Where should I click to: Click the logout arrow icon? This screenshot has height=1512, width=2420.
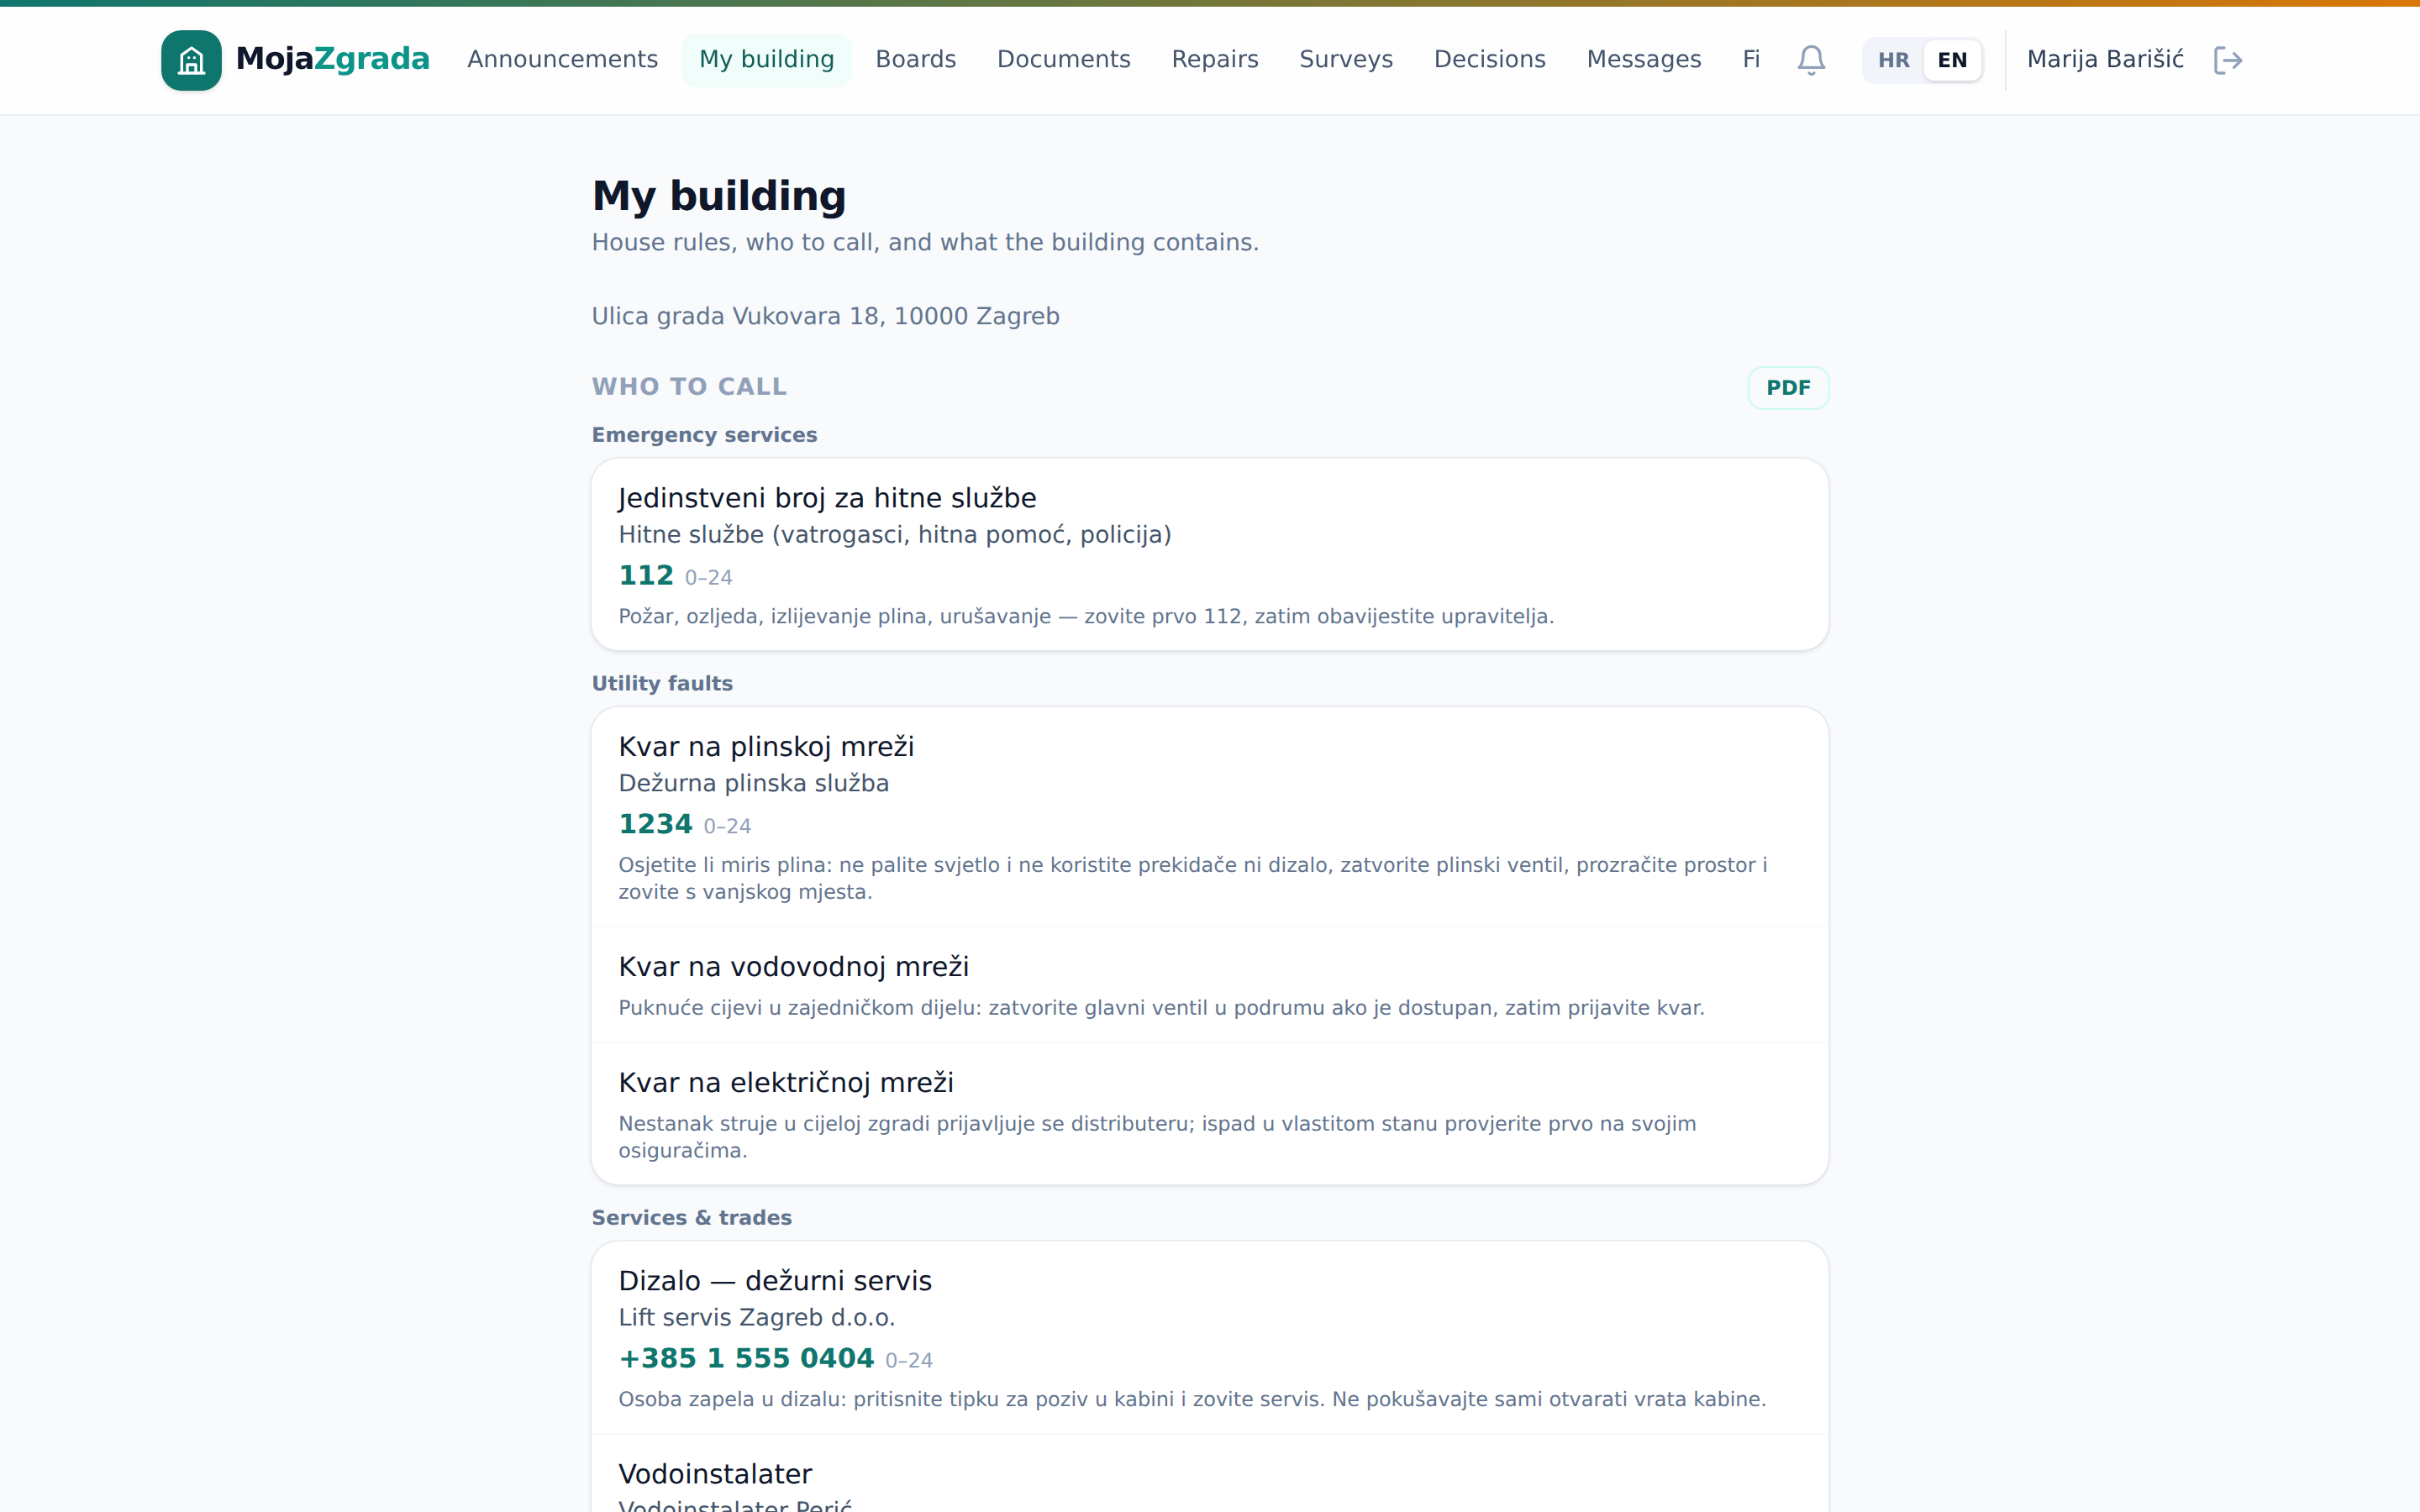2228,60
